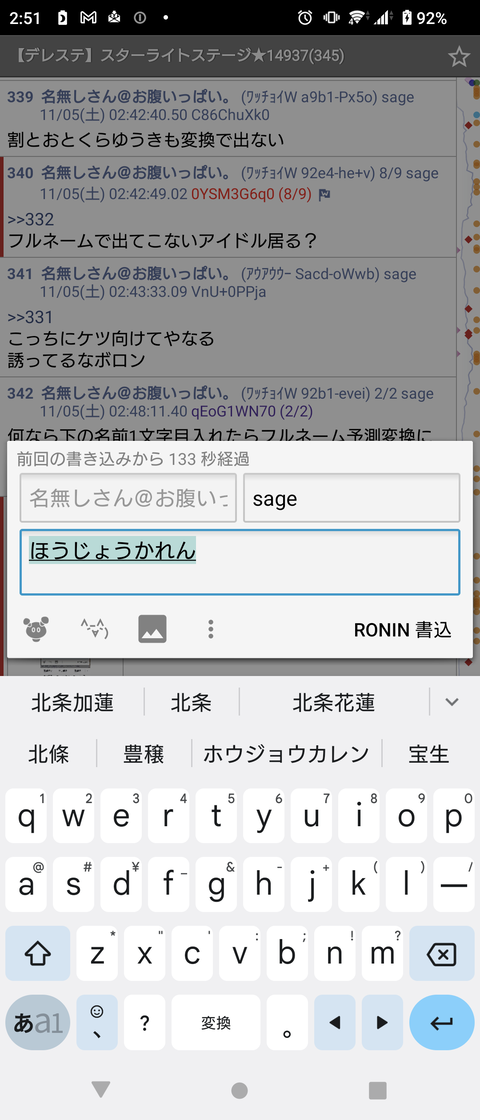Tap the b key
The width and height of the screenshot is (480, 1120).
pyautogui.click(x=287, y=953)
